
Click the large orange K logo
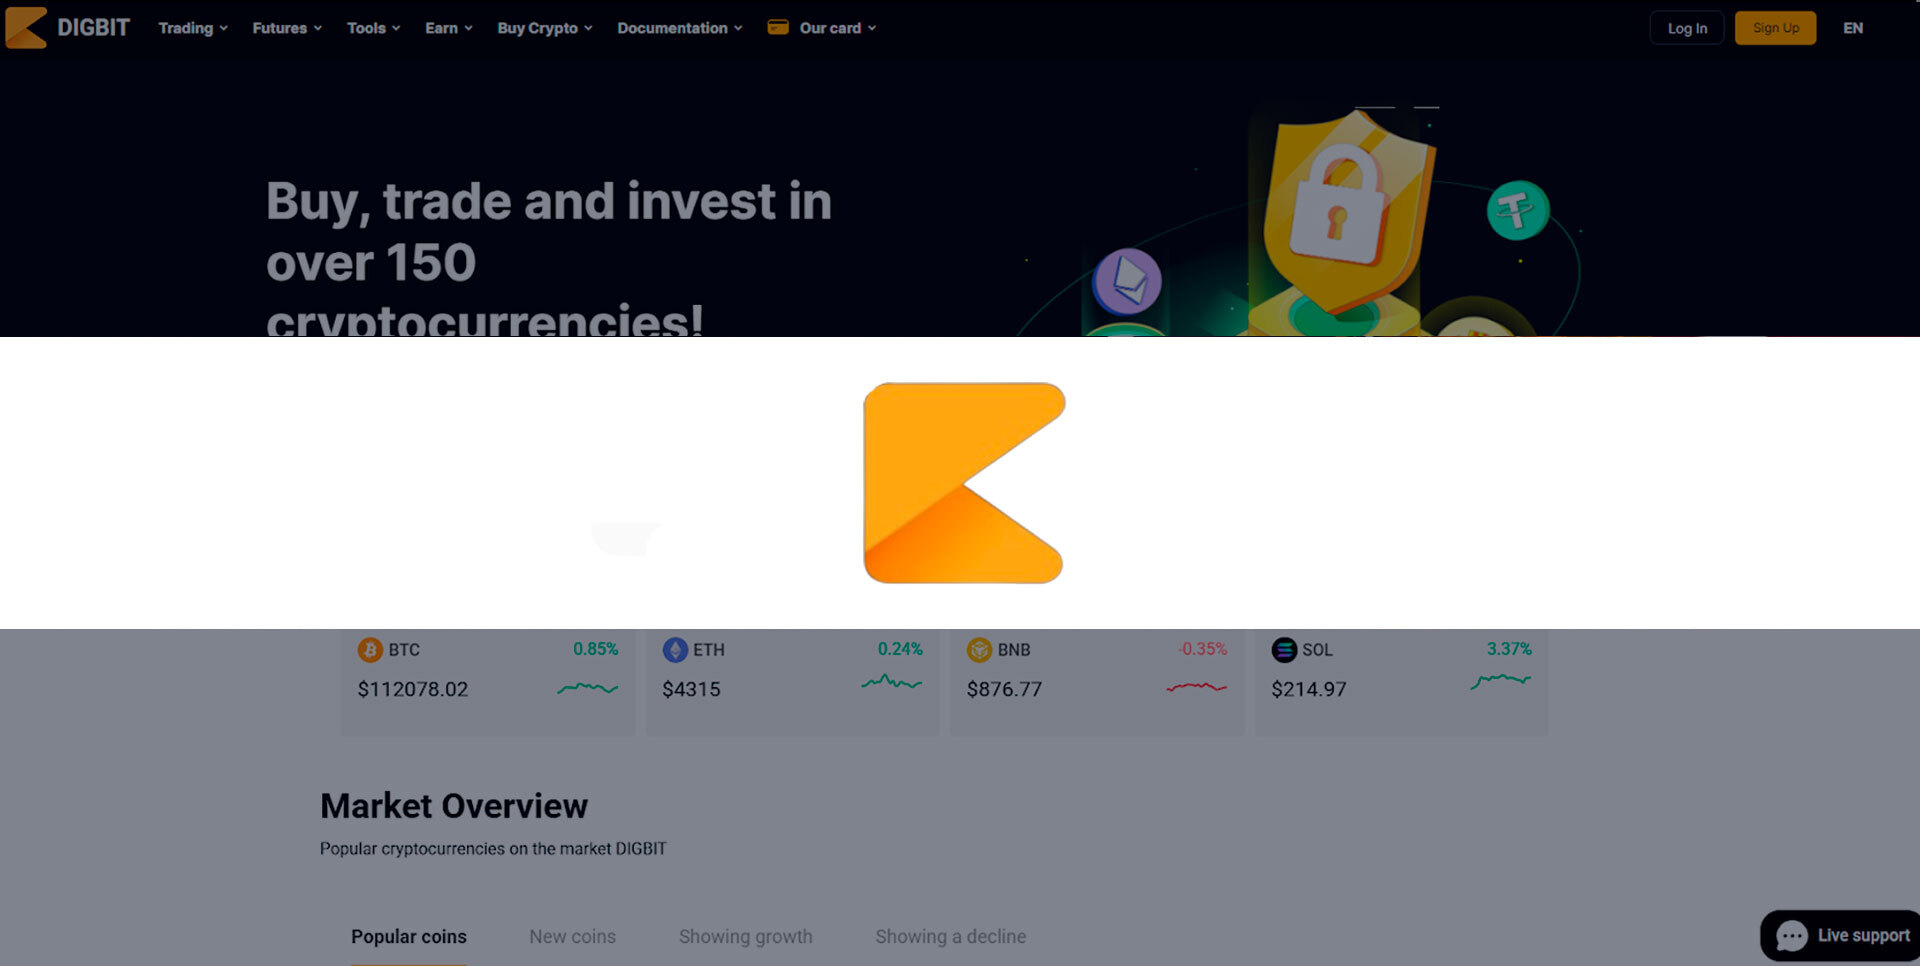click(962, 483)
